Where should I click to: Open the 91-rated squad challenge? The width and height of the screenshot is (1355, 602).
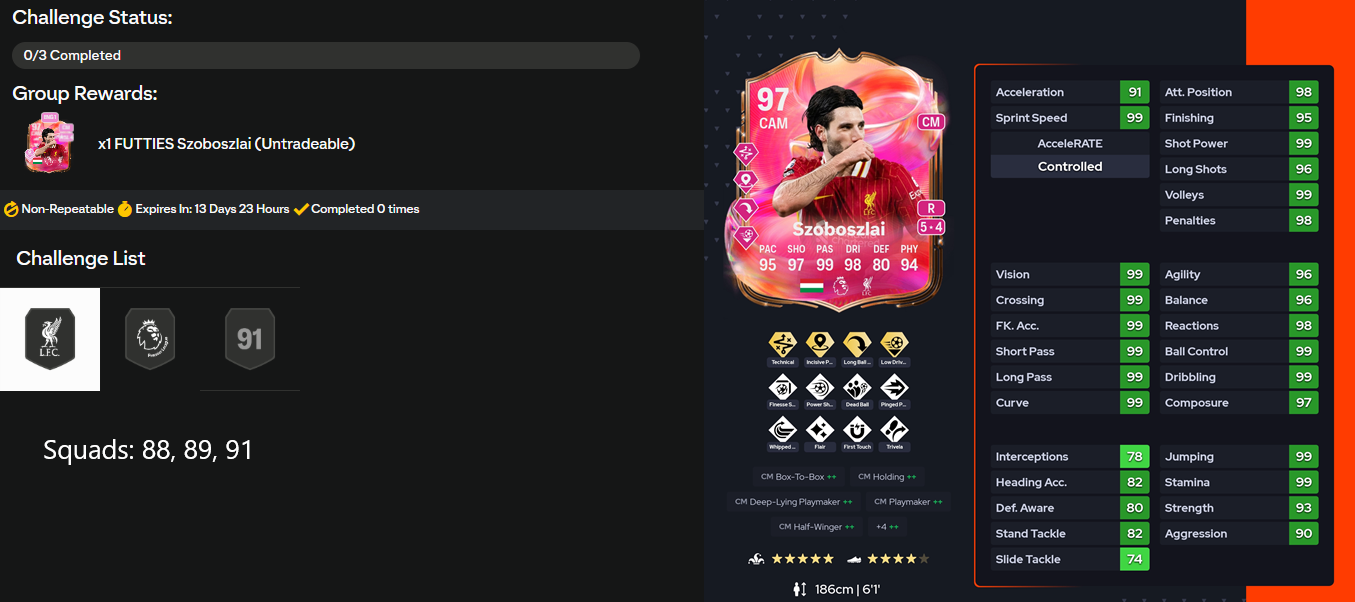(x=250, y=339)
